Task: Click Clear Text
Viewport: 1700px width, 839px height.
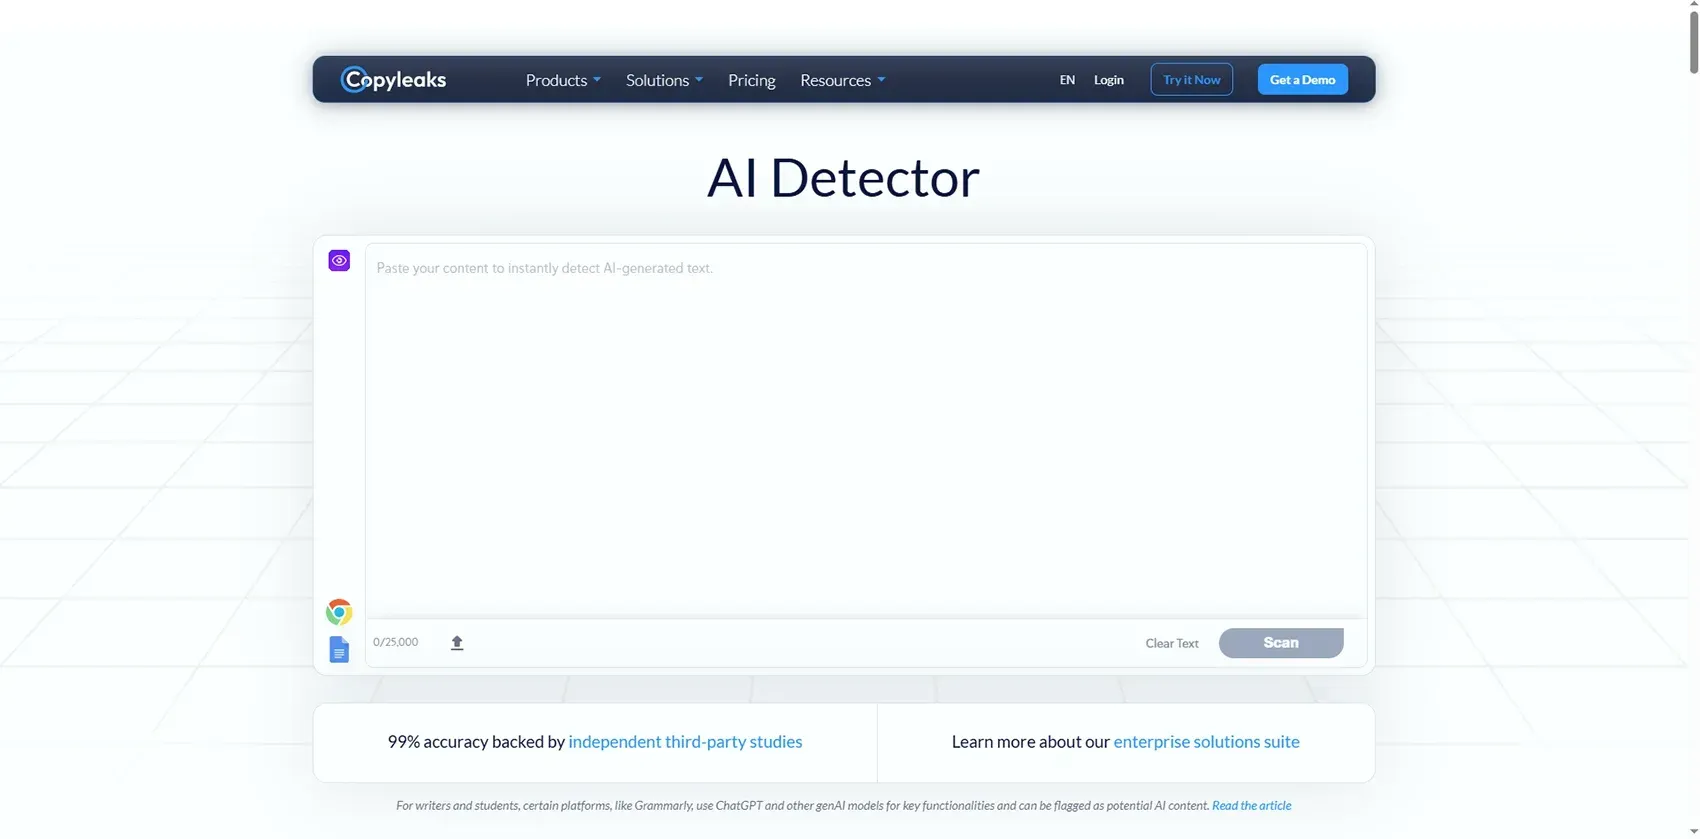Action: coord(1171,643)
